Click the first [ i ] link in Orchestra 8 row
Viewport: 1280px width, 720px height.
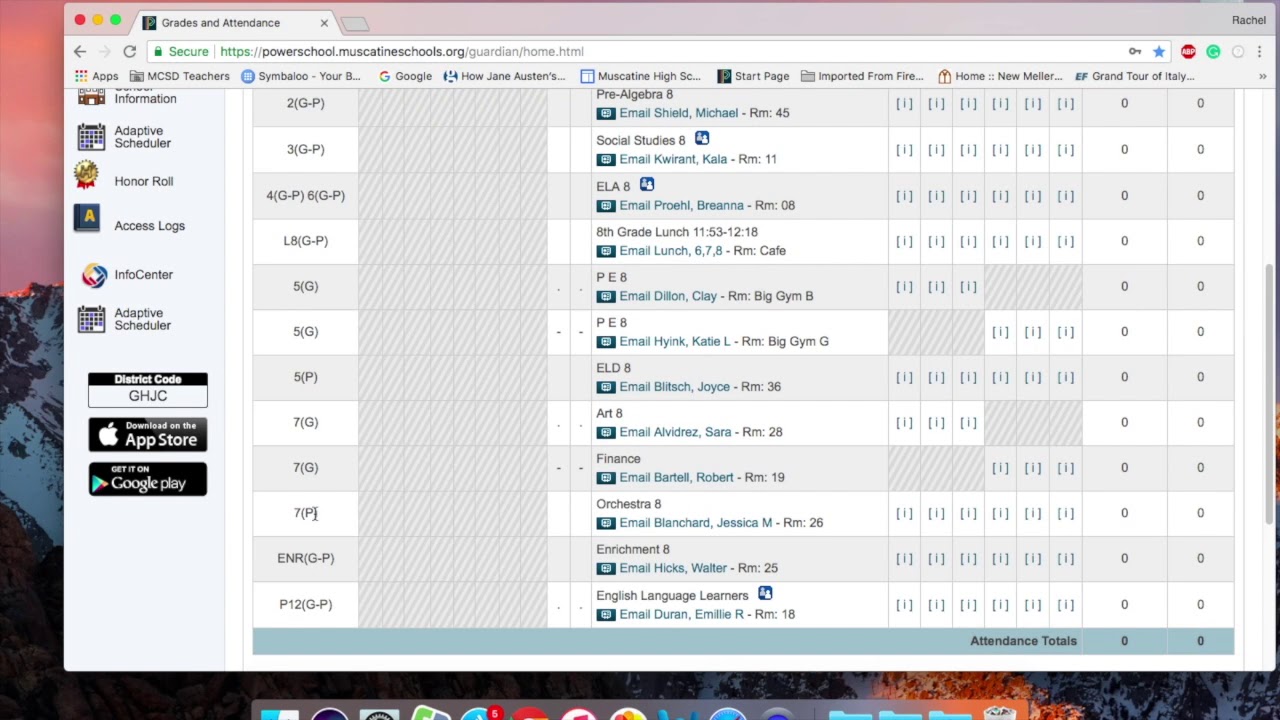904,513
